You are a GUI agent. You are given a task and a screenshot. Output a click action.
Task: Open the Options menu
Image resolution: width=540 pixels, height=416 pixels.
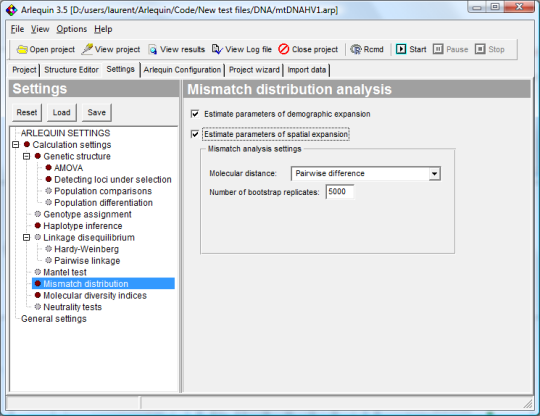tap(72, 29)
